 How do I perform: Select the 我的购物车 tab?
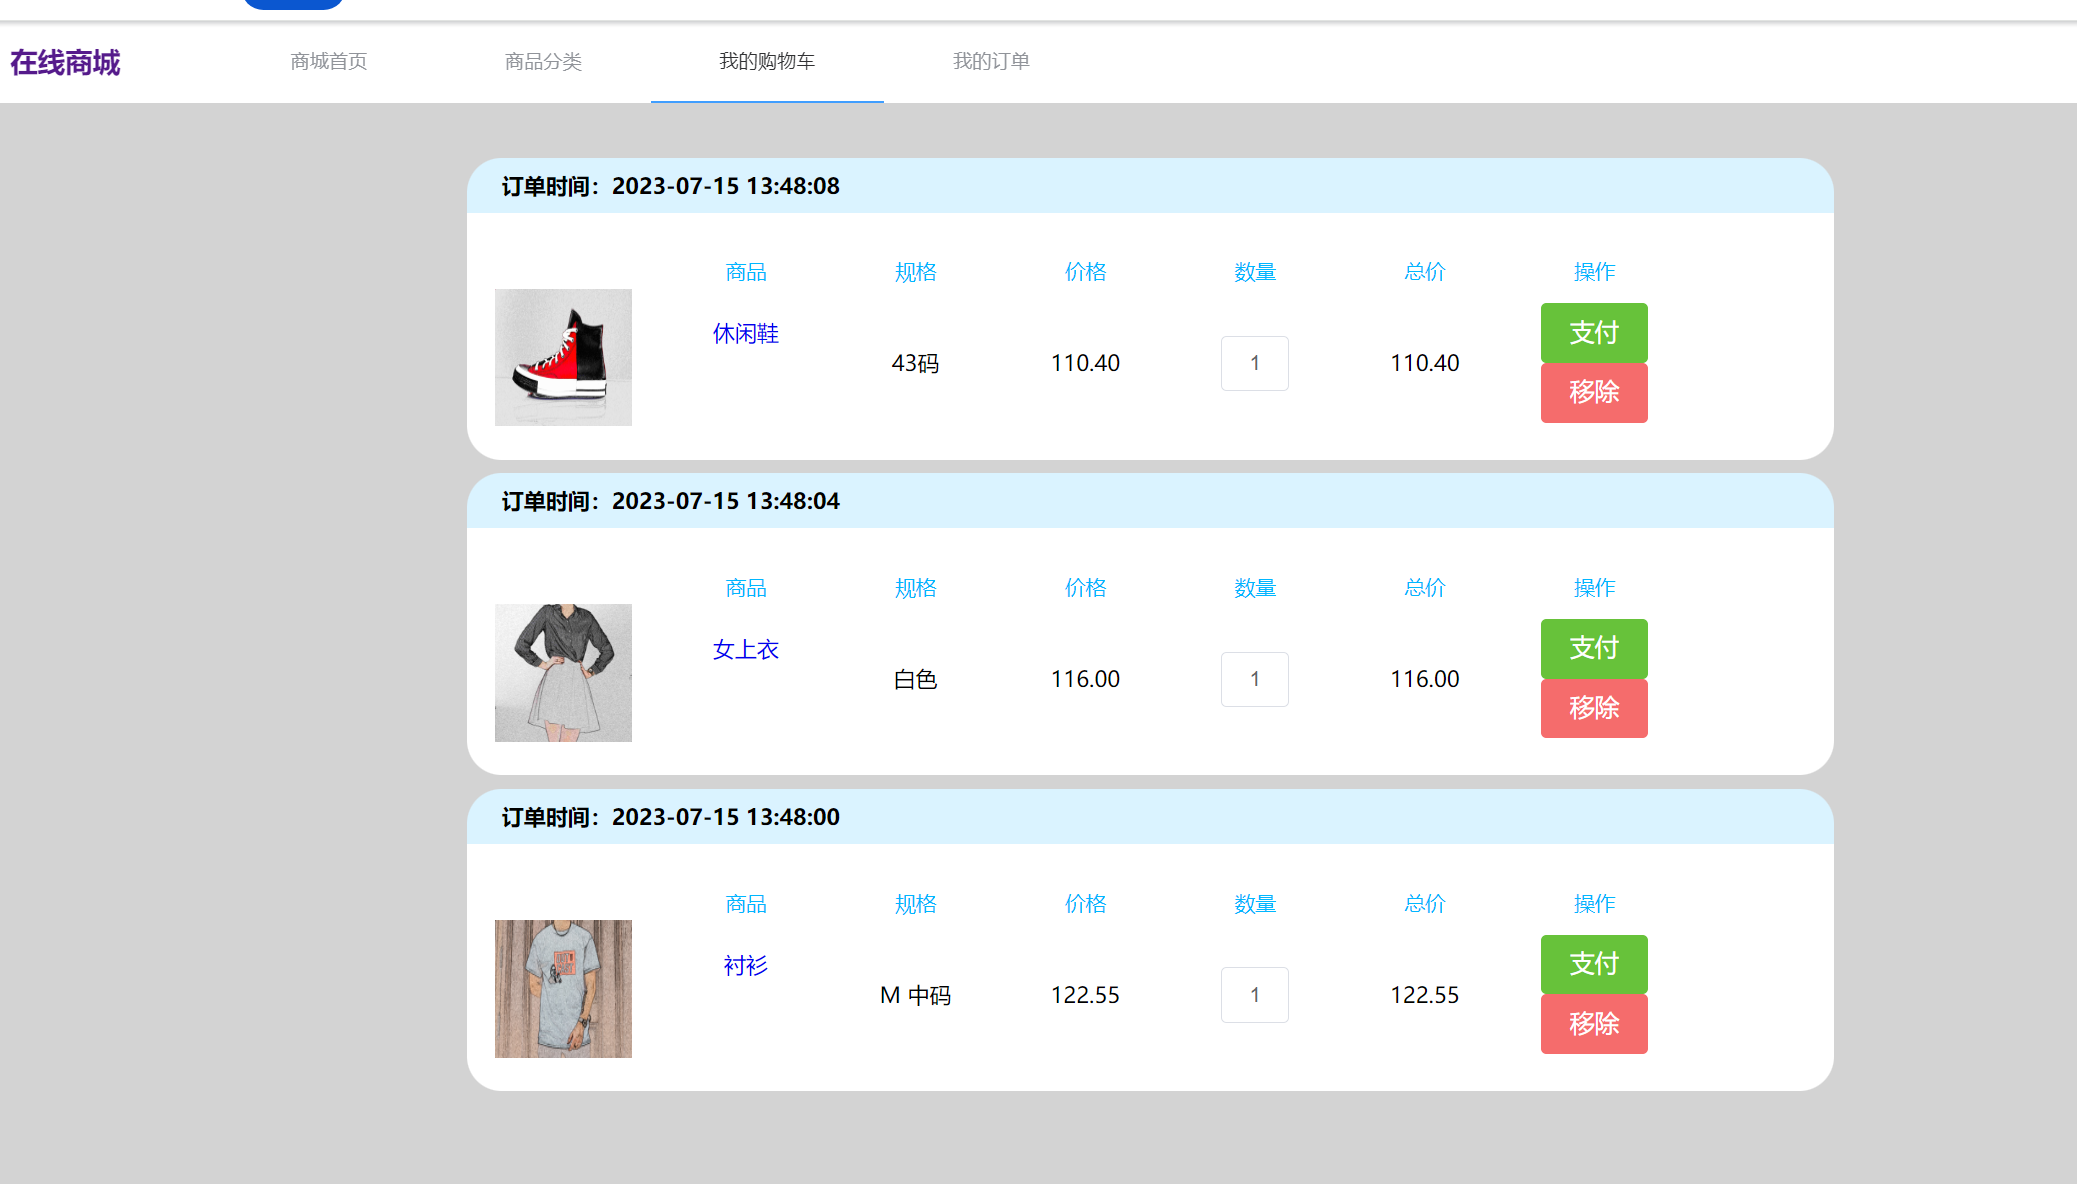click(x=767, y=61)
